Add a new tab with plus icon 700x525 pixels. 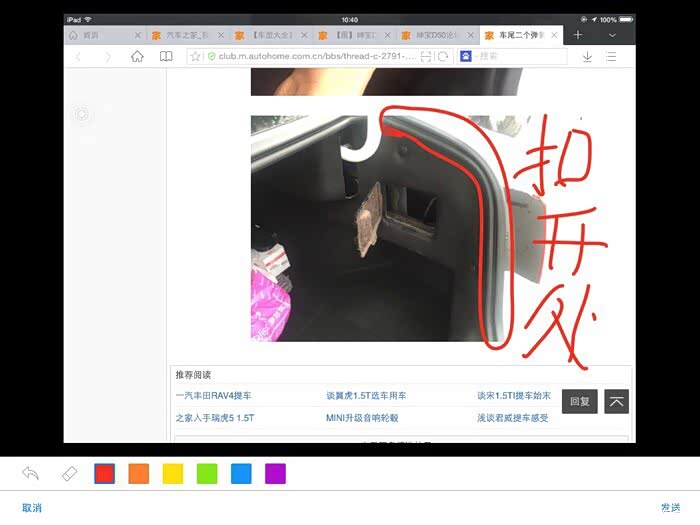pos(578,35)
